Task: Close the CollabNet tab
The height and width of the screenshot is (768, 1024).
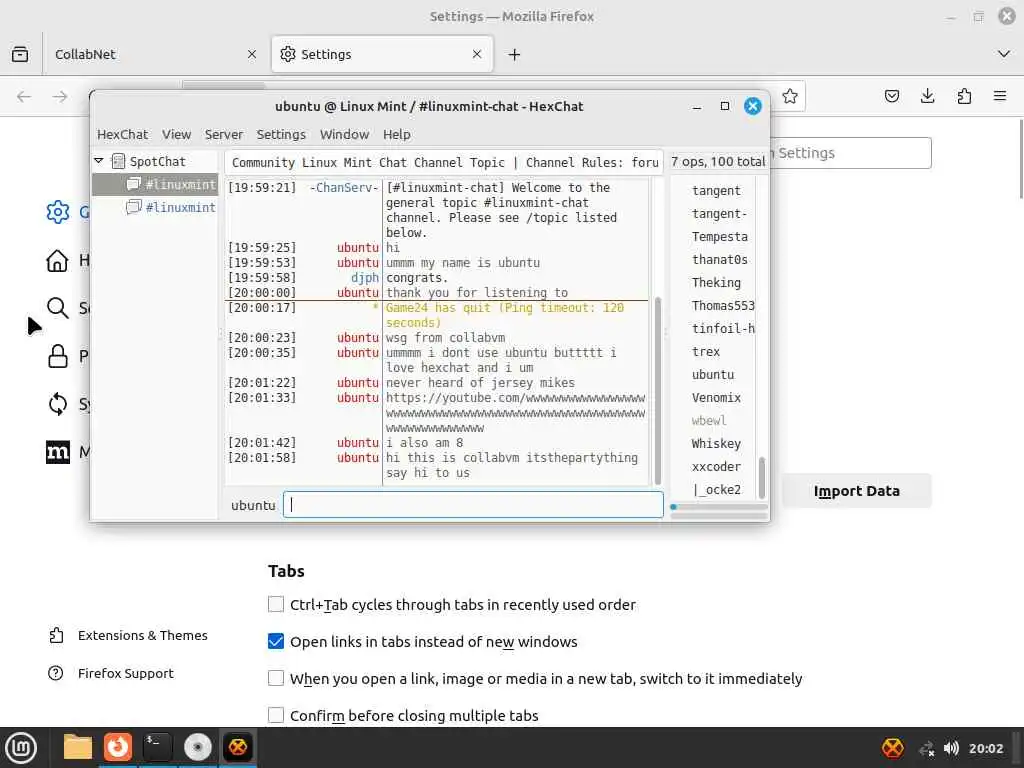Action: pyautogui.click(x=251, y=54)
